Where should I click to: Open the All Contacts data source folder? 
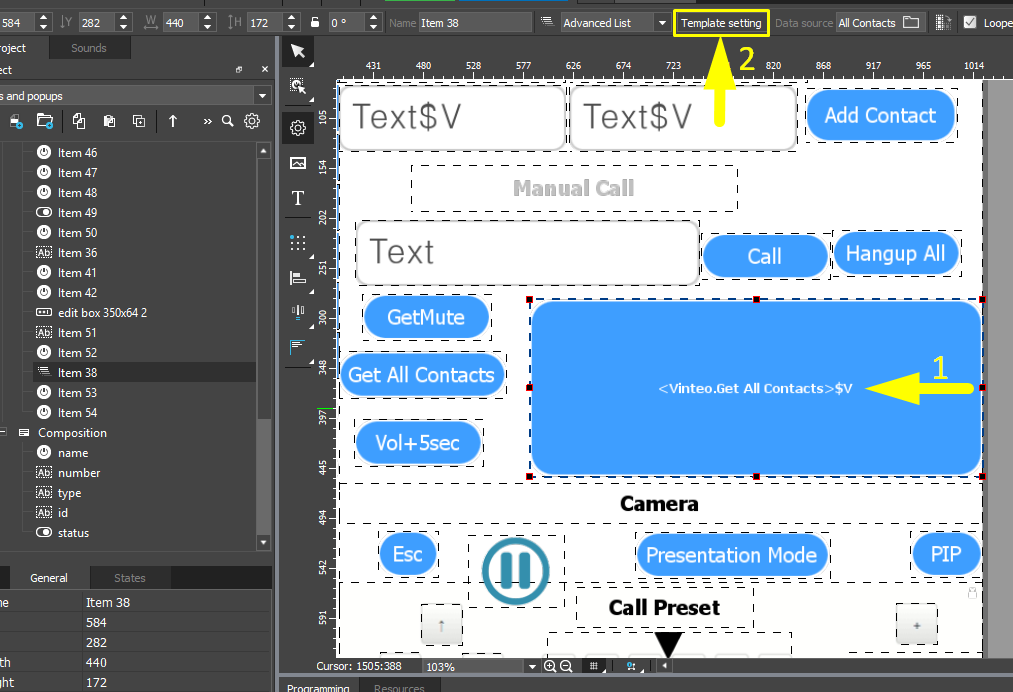click(910, 22)
